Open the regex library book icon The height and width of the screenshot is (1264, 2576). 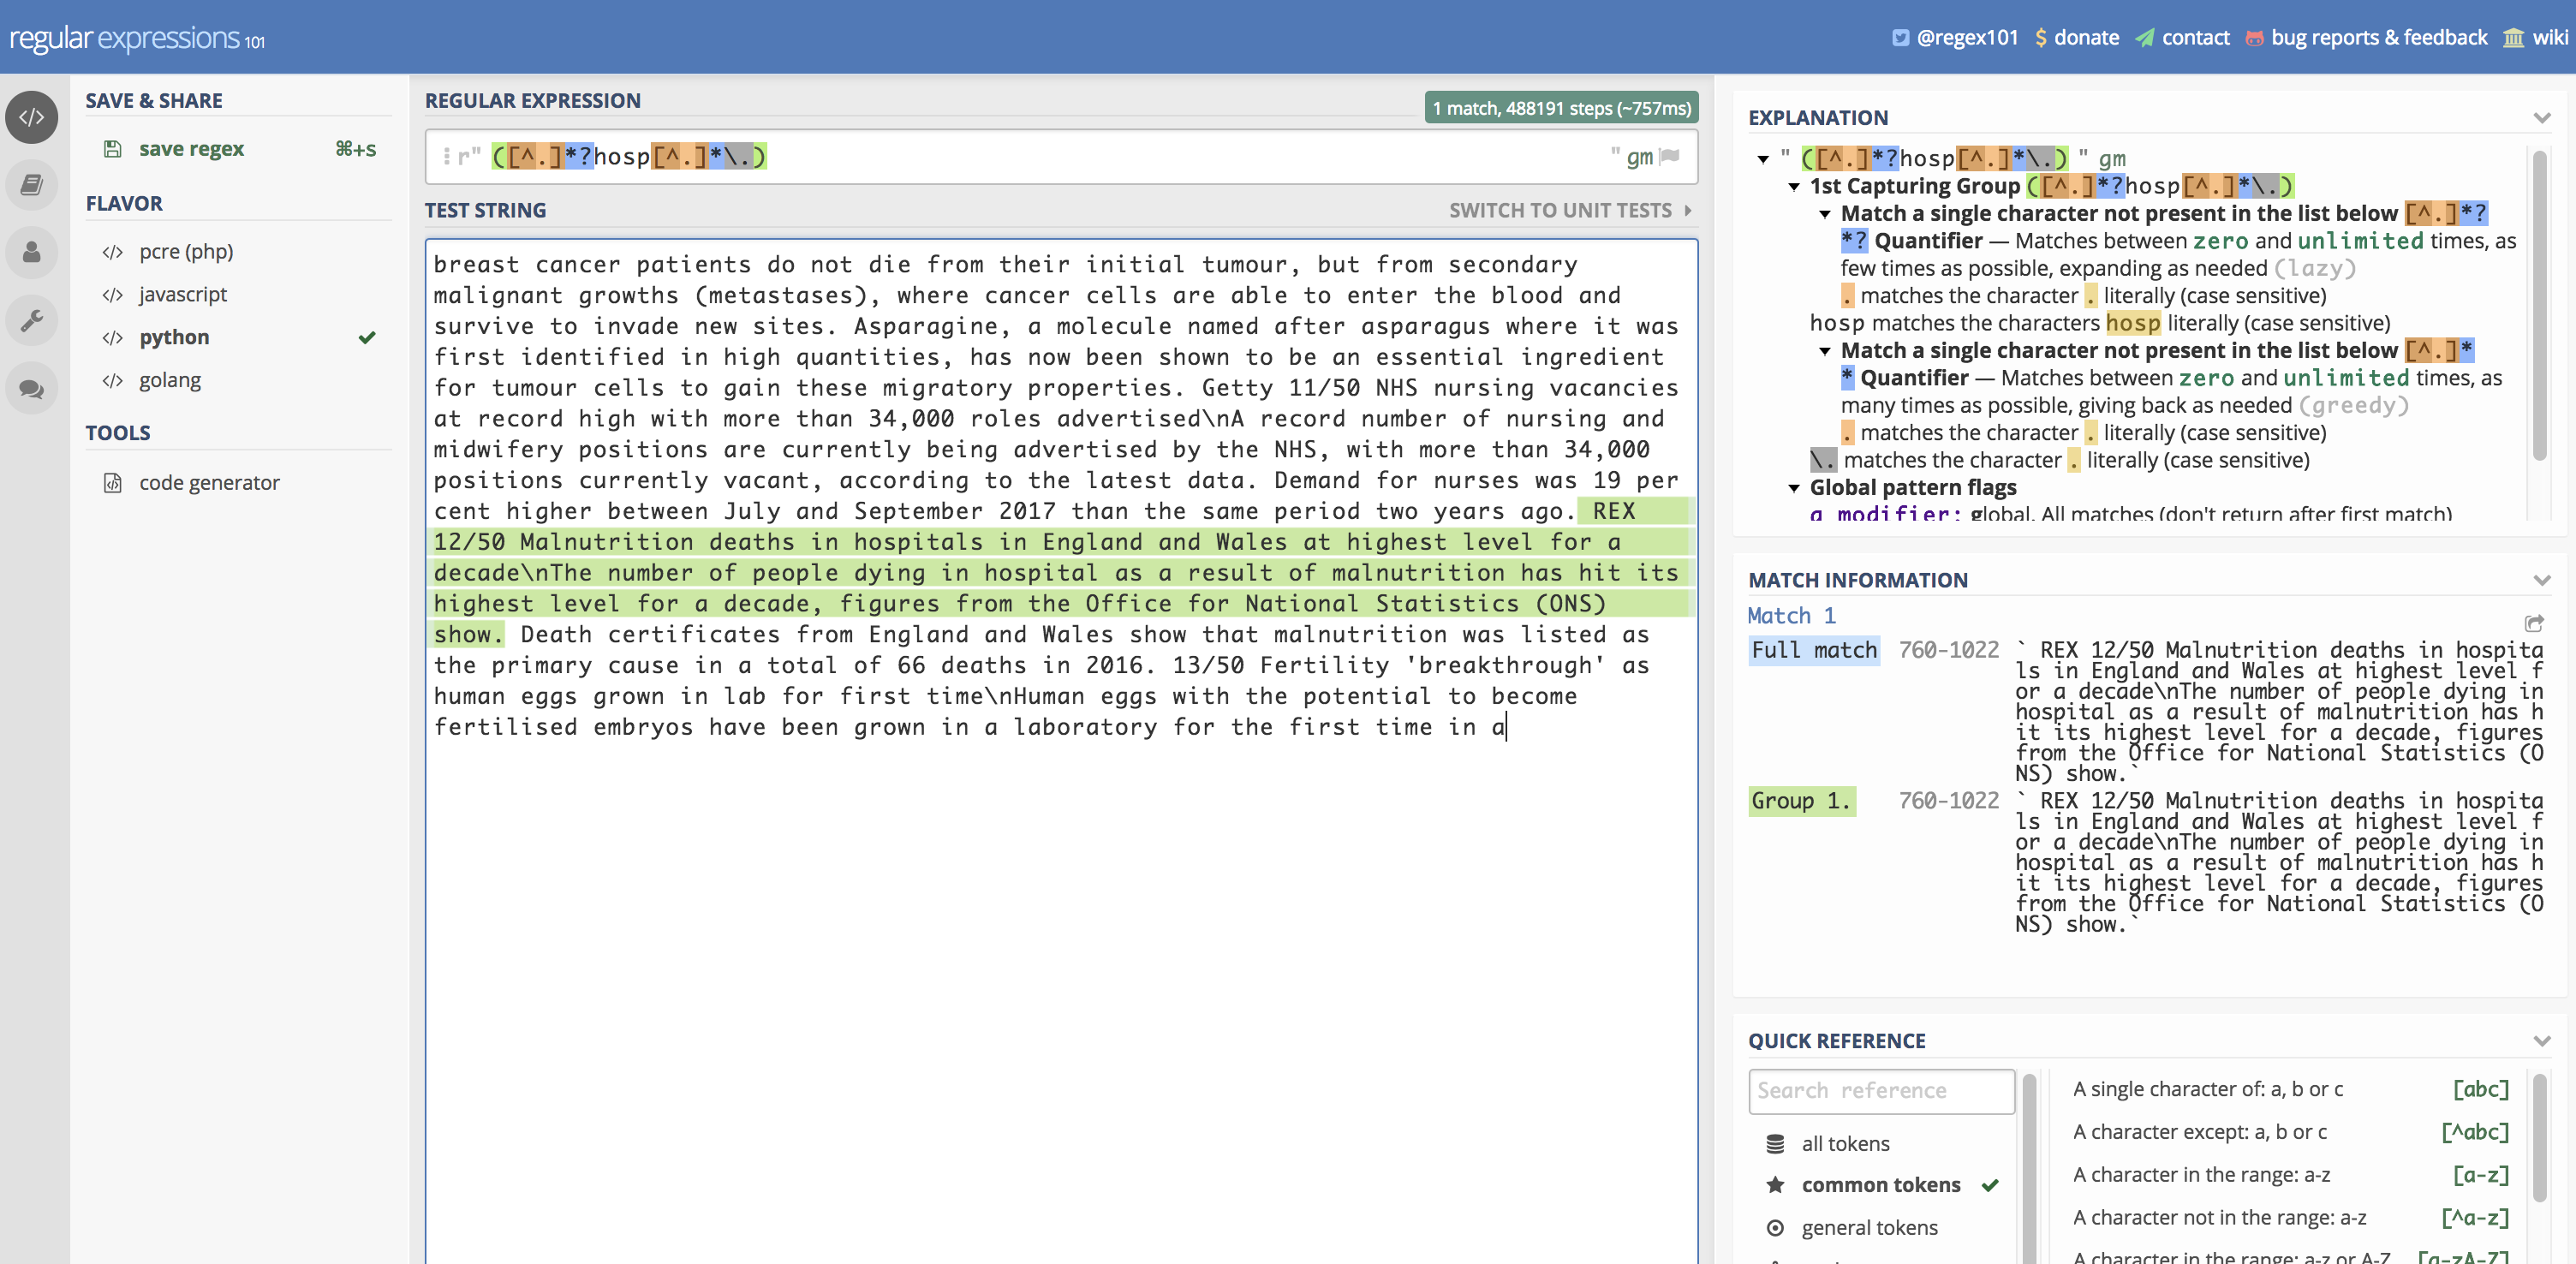pyautogui.click(x=32, y=185)
